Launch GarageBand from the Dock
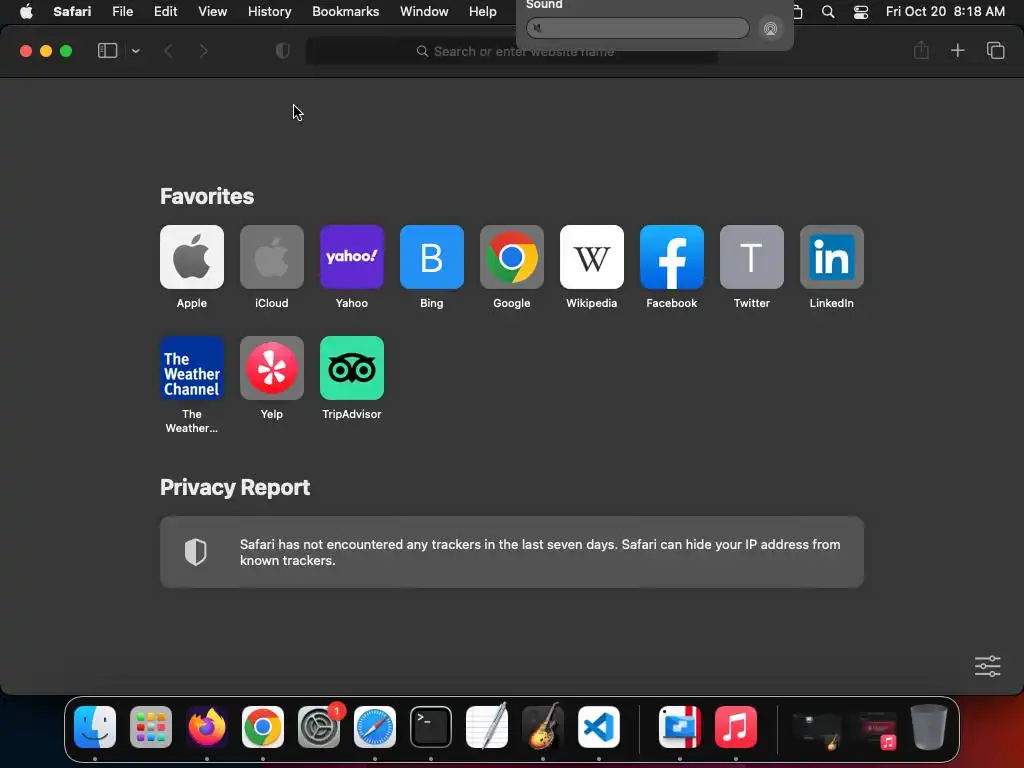The height and width of the screenshot is (768, 1024). (x=543, y=726)
